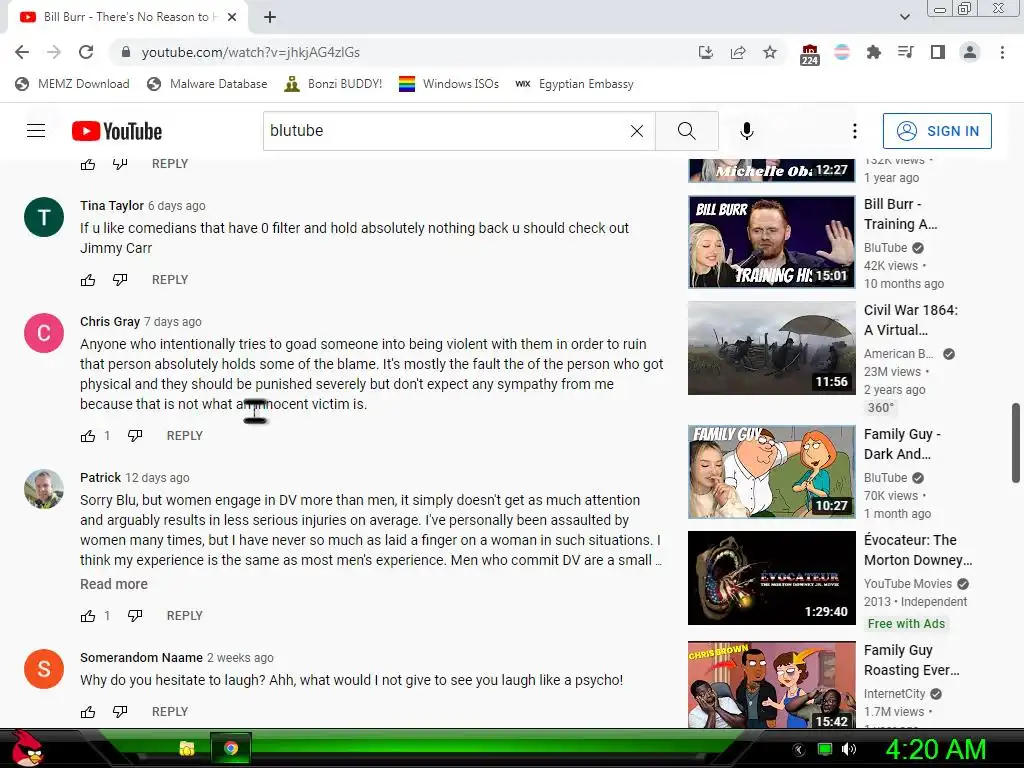Image resolution: width=1024 pixels, height=768 pixels.
Task: Click Somerandom Naame's avatar
Action: [44, 669]
